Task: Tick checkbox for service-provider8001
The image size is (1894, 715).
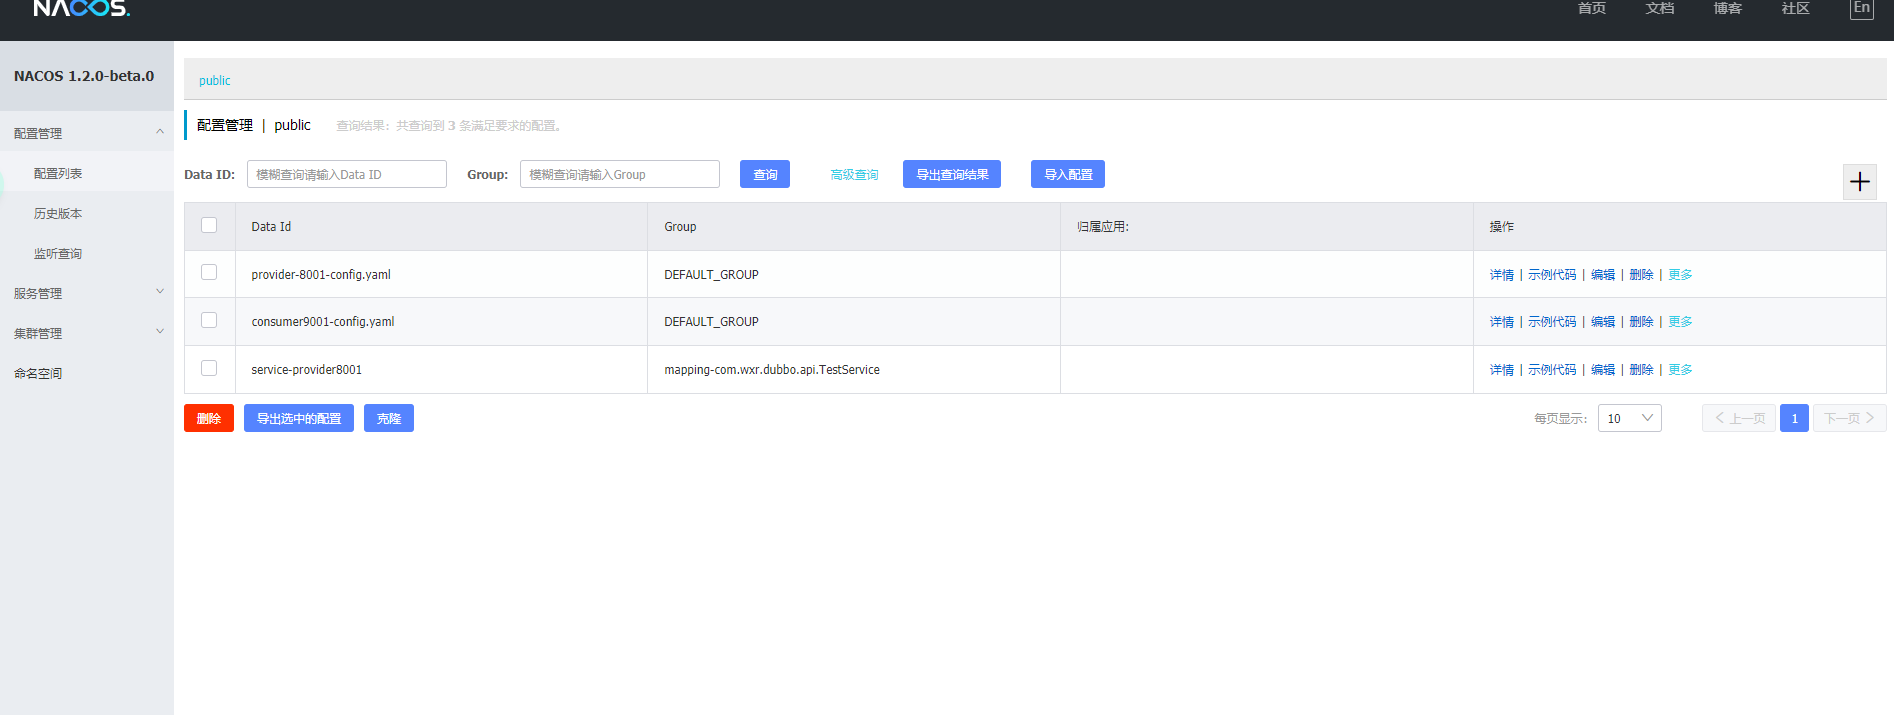Action: tap(209, 368)
